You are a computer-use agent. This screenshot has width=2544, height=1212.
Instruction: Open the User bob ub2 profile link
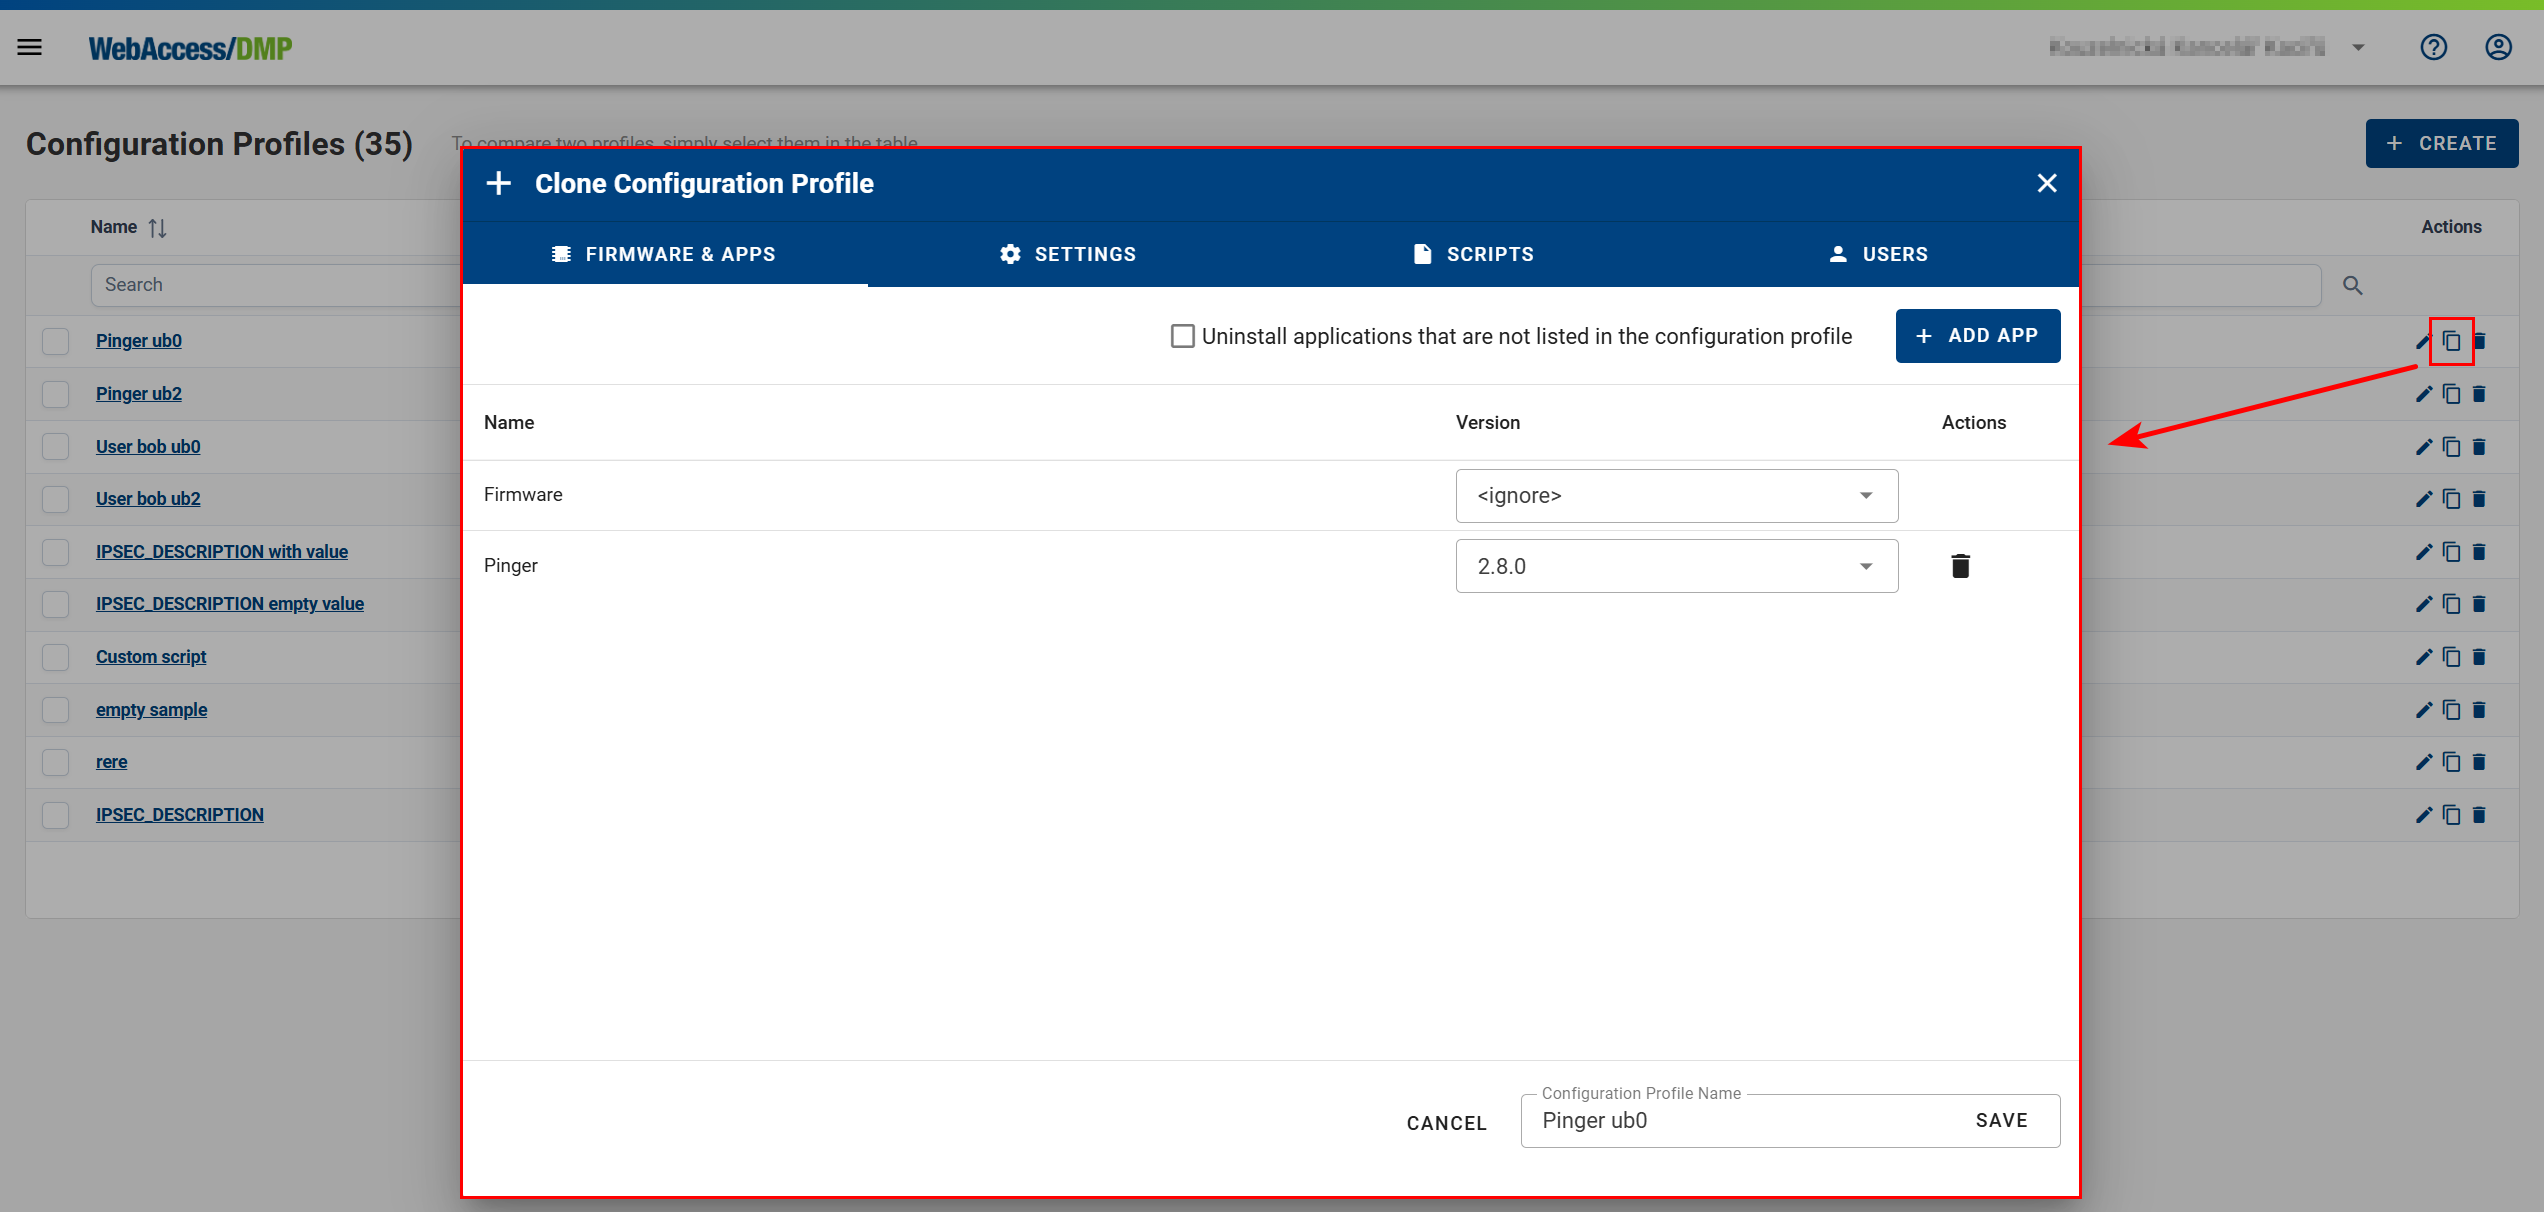[x=148, y=498]
